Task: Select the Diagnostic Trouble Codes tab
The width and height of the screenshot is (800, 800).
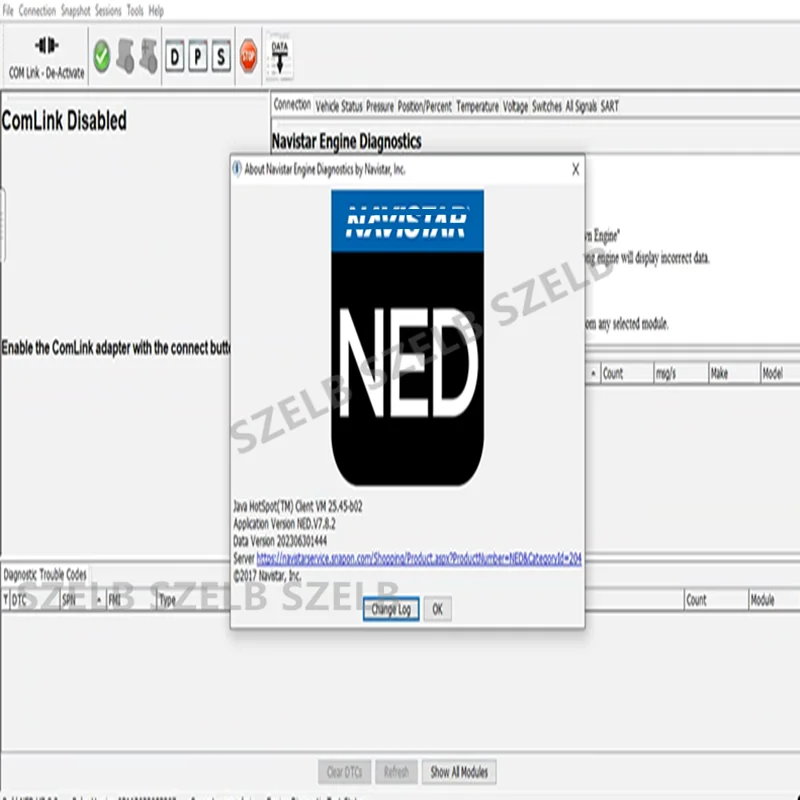Action: pos(45,575)
